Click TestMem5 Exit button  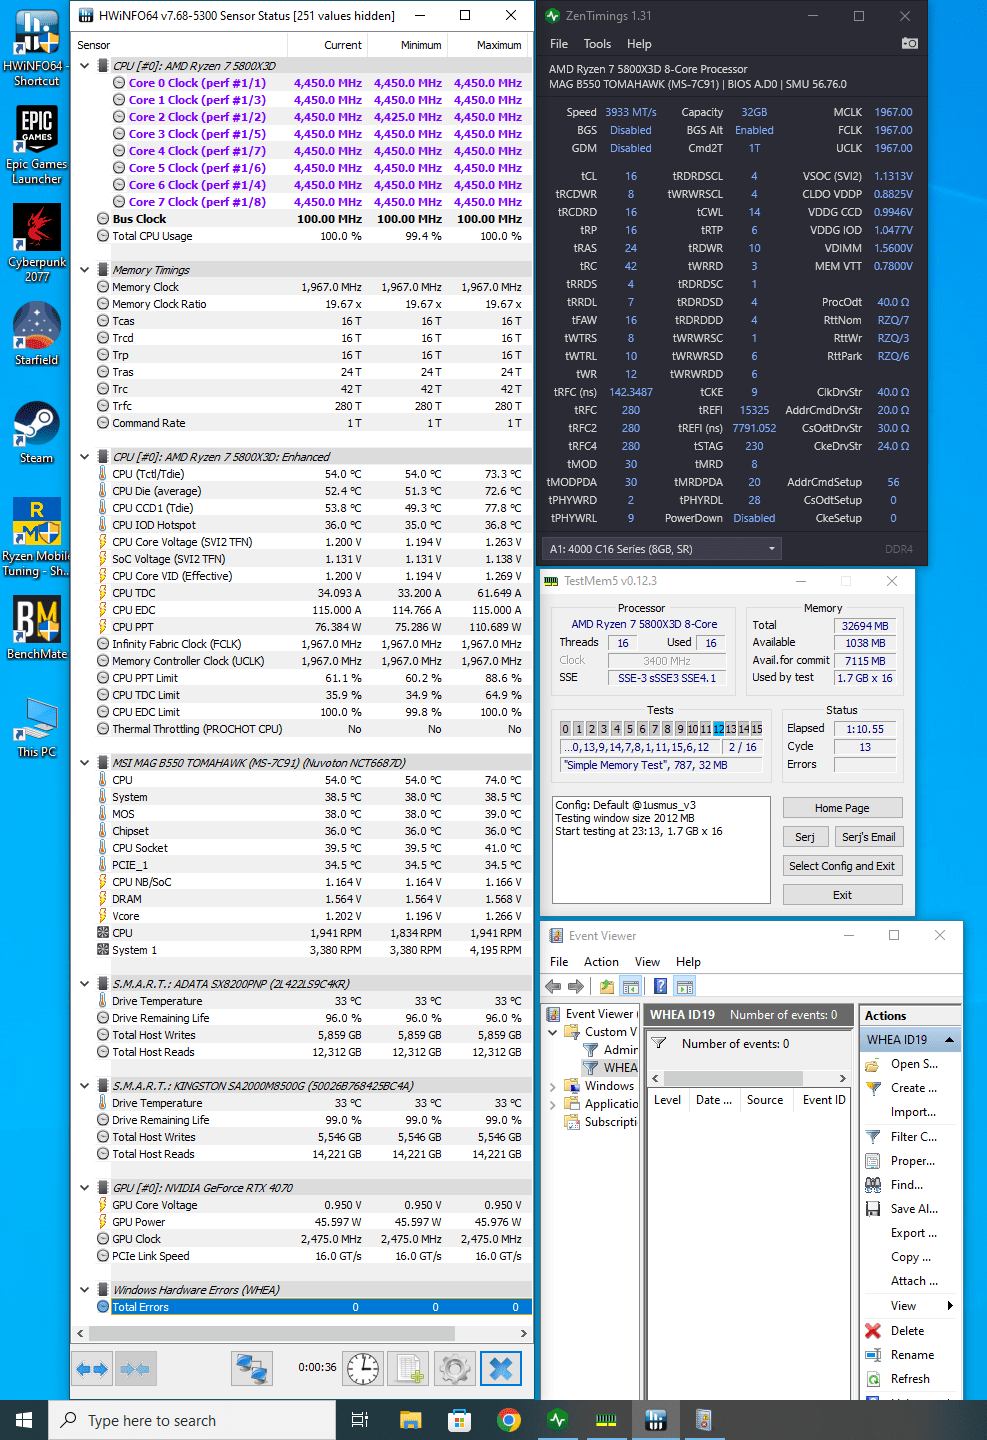[x=842, y=895]
